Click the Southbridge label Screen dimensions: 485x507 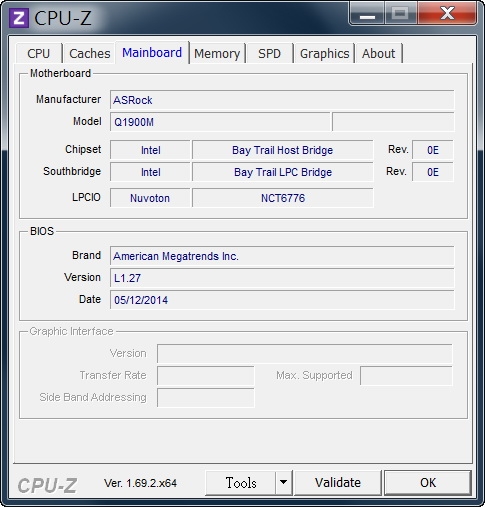point(72,171)
